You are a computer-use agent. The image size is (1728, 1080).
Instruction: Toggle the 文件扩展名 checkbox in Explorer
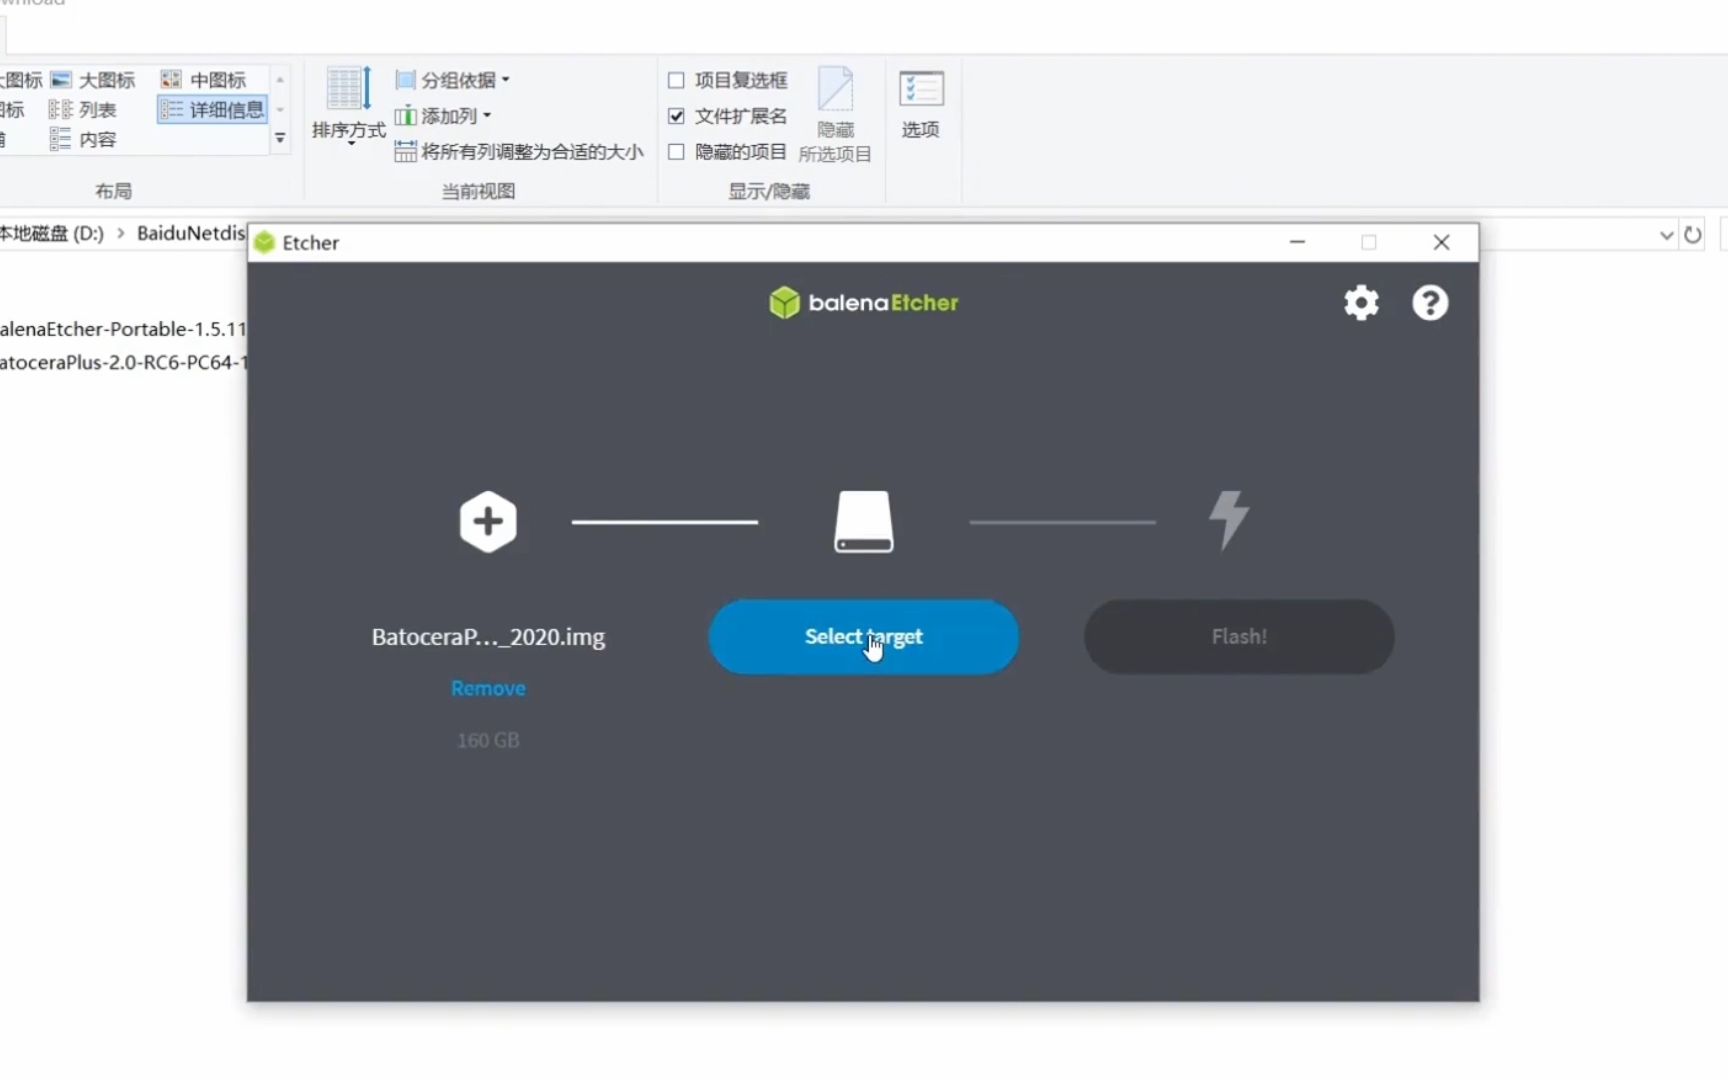click(x=676, y=116)
